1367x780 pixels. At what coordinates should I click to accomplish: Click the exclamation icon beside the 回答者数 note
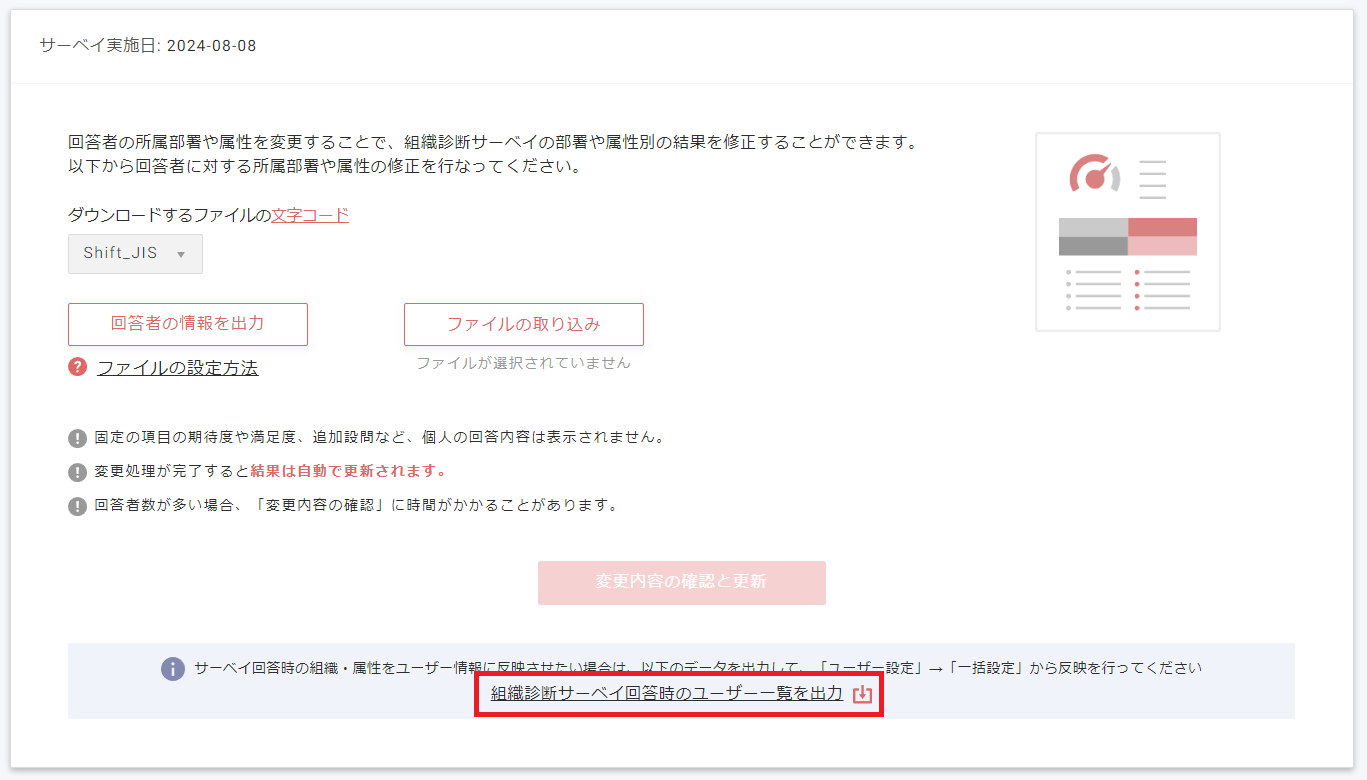[77, 503]
